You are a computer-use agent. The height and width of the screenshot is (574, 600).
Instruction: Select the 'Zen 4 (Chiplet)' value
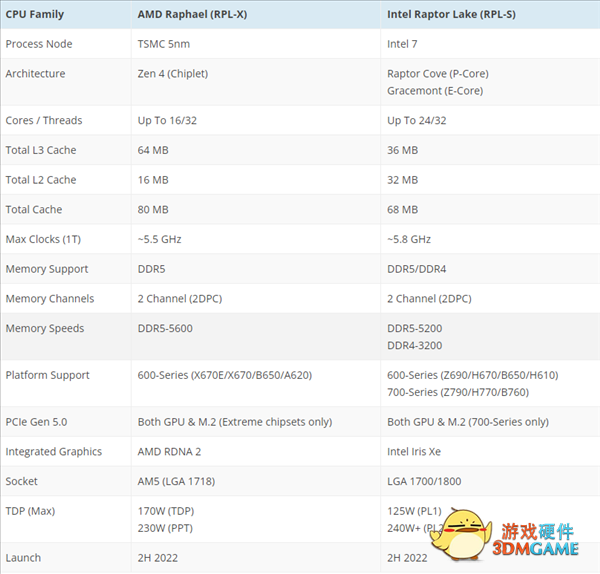click(173, 73)
